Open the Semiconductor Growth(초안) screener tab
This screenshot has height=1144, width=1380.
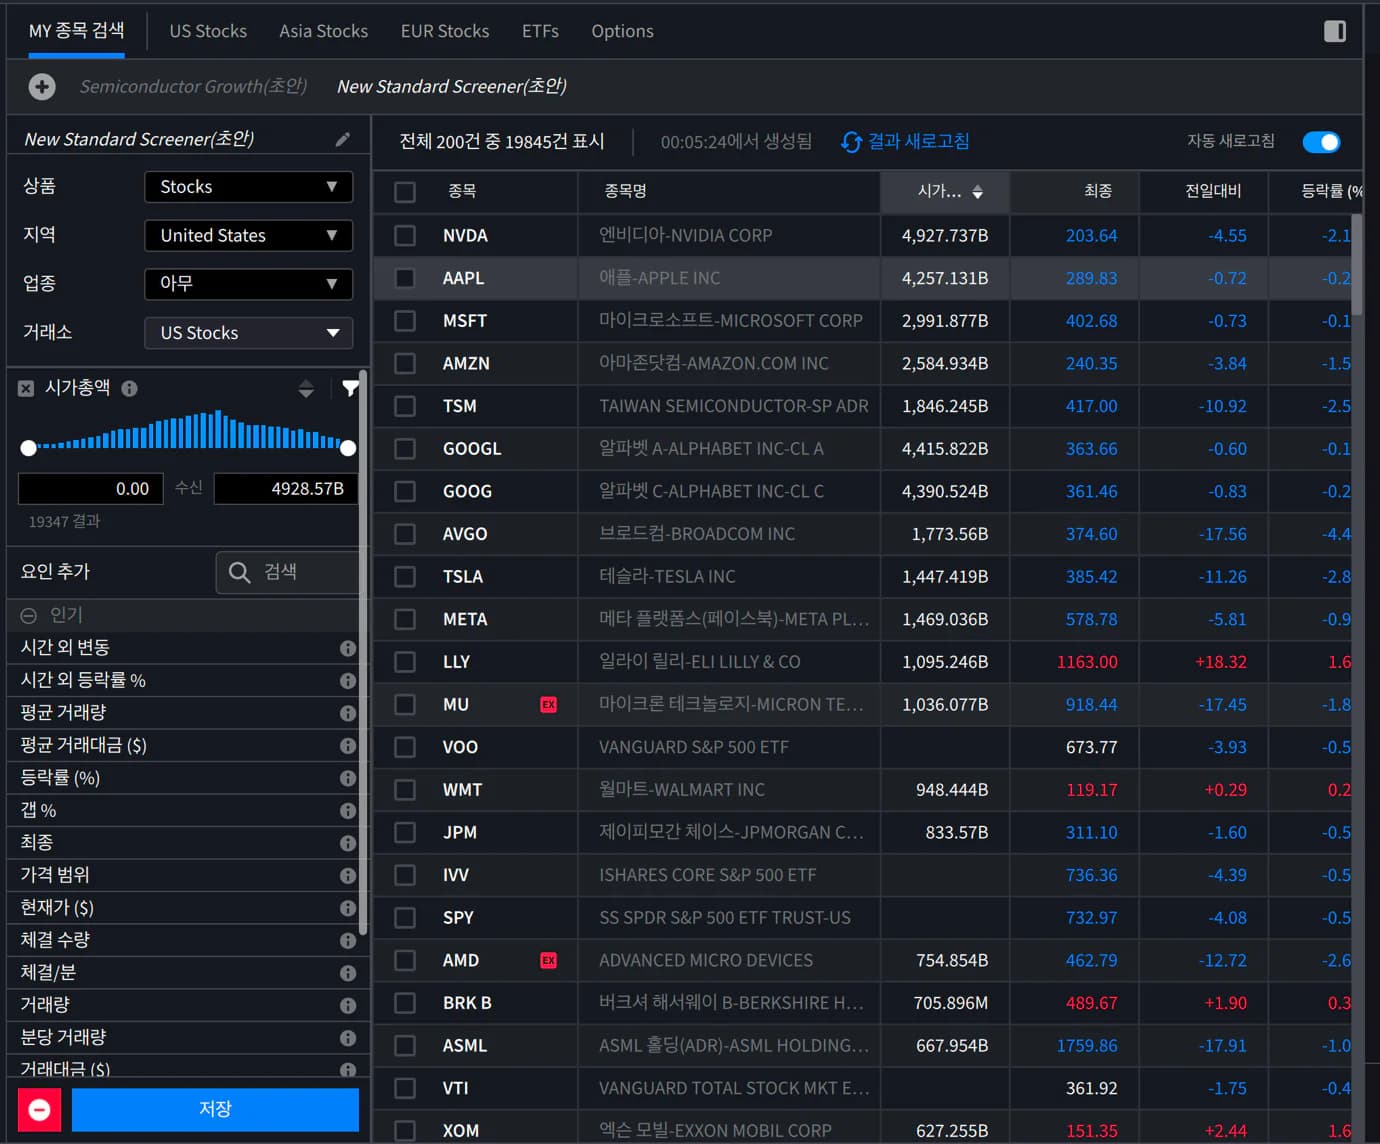coord(194,87)
